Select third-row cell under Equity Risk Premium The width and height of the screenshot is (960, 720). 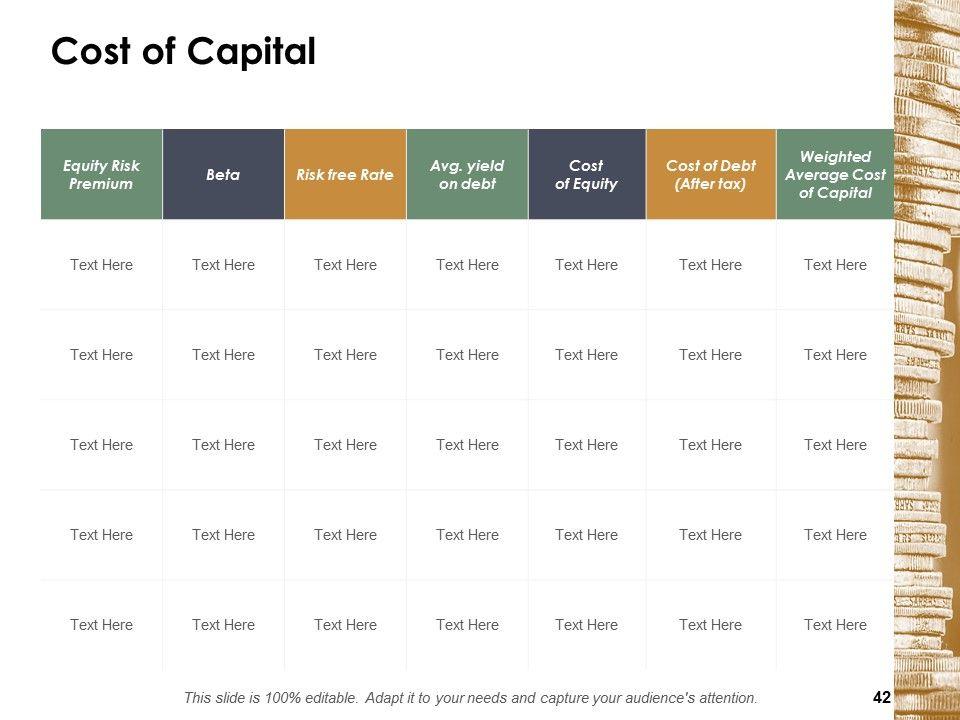click(101, 445)
